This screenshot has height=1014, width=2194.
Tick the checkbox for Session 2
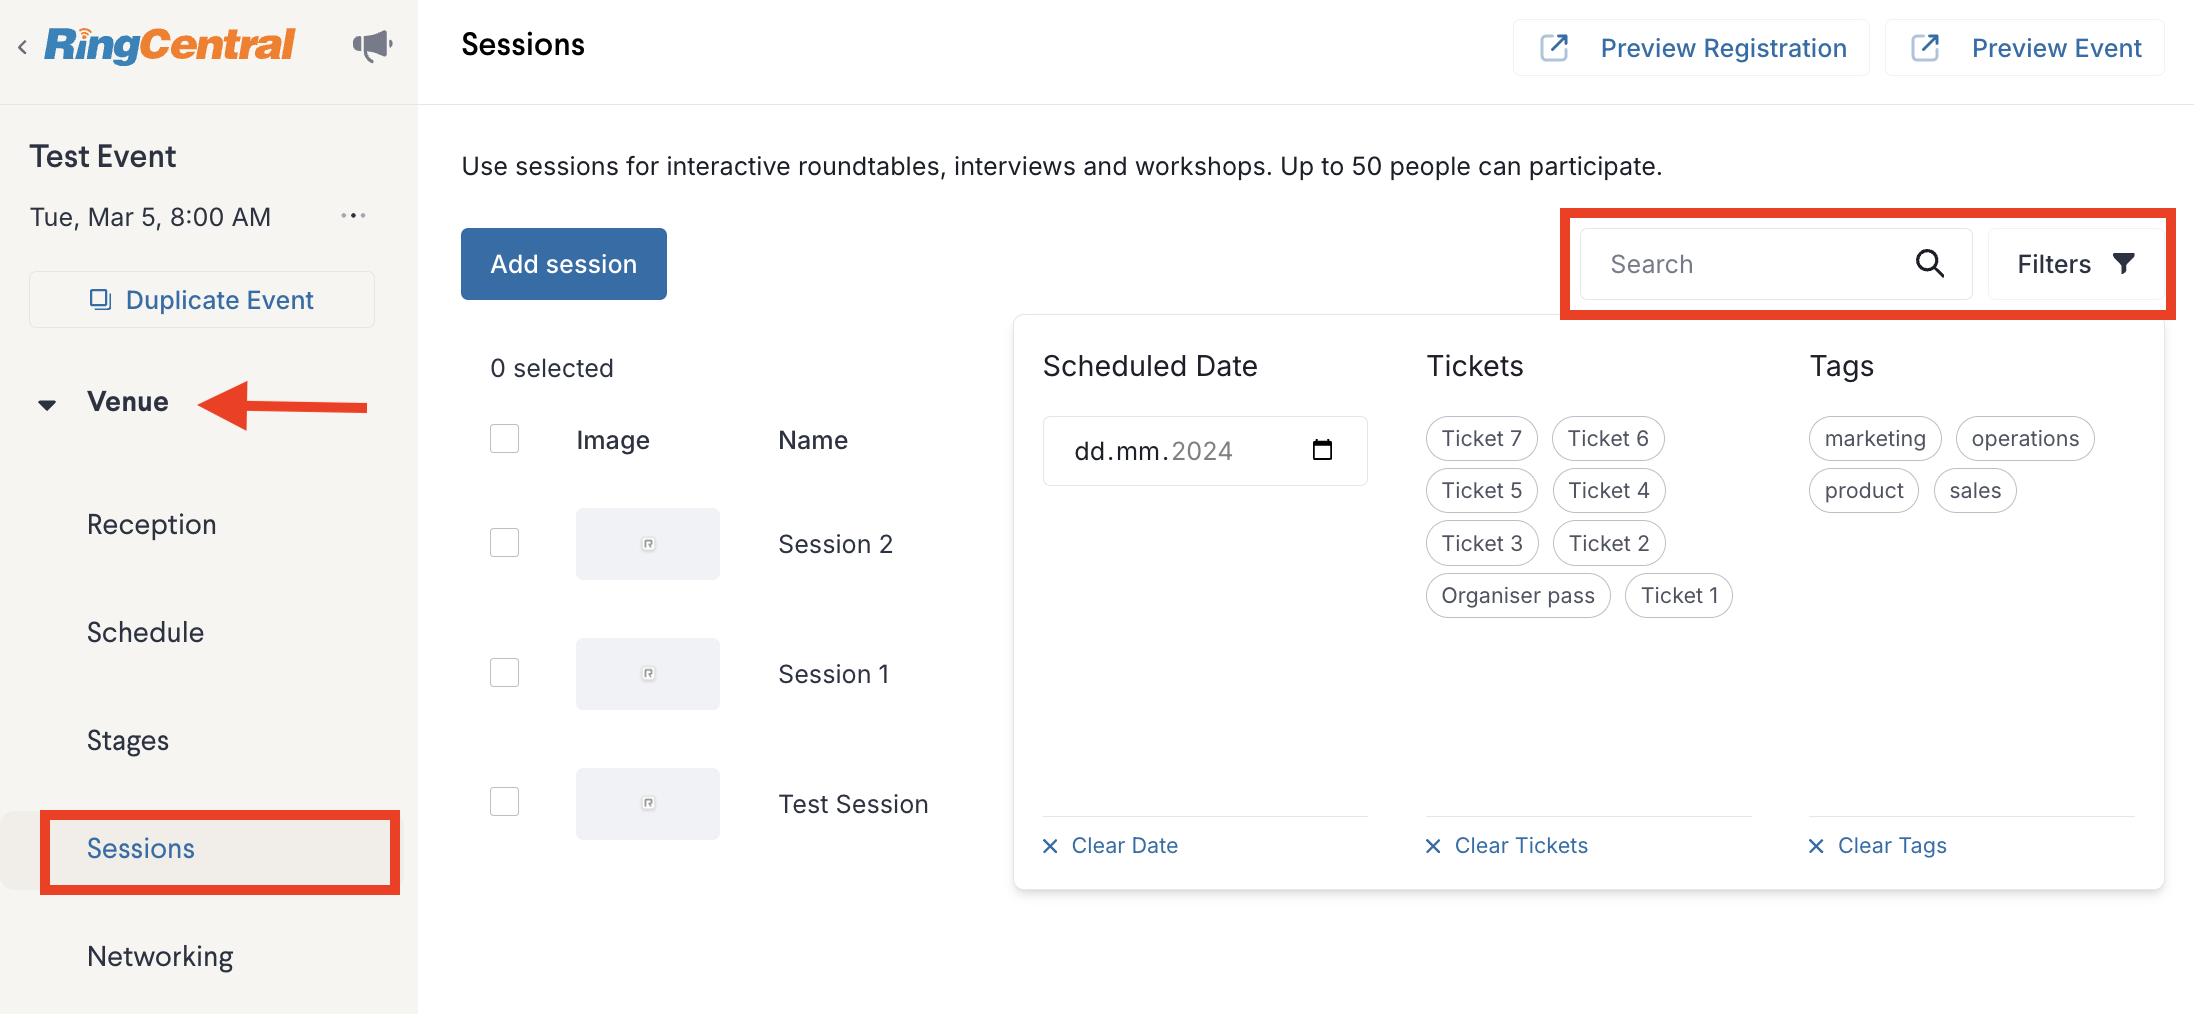click(504, 543)
